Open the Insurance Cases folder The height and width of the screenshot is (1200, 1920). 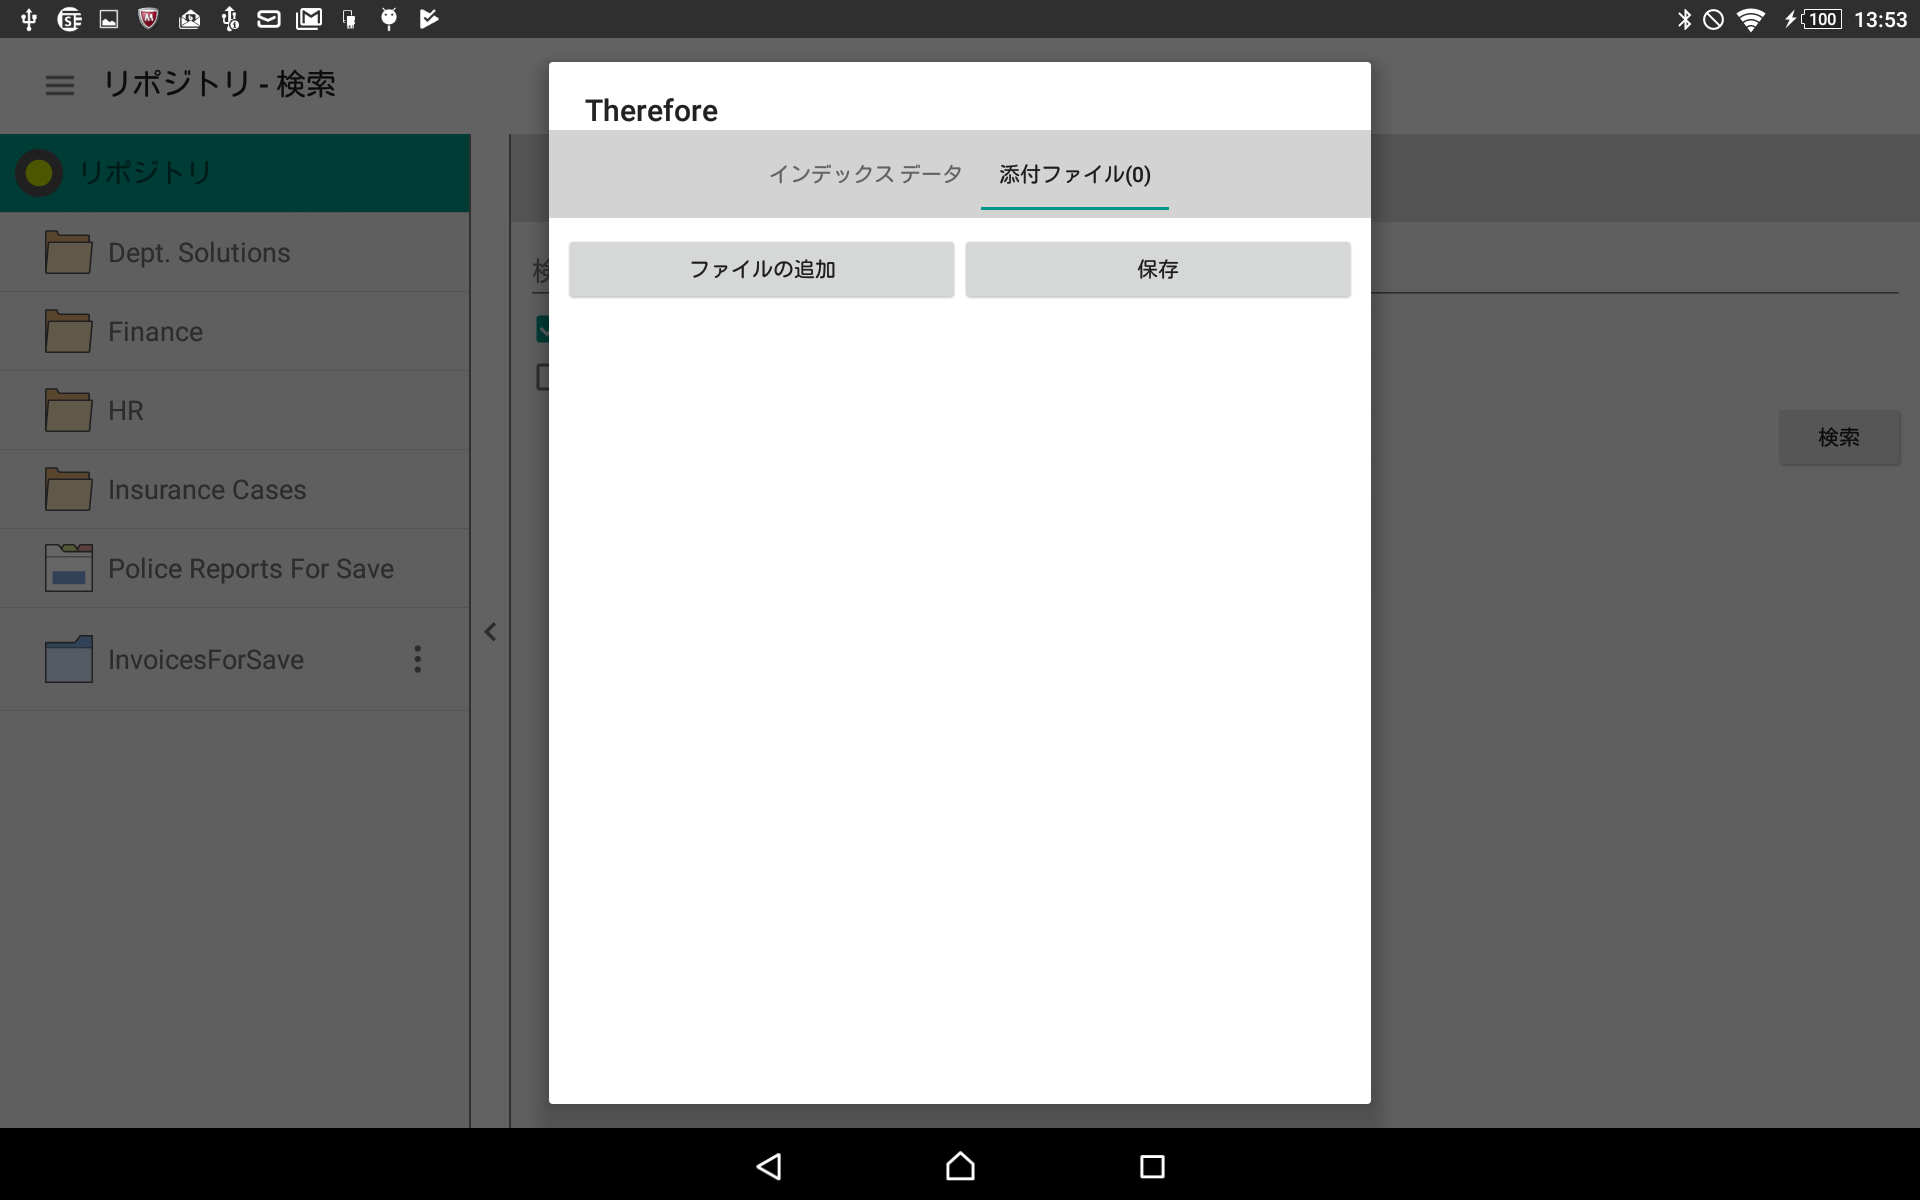point(235,489)
